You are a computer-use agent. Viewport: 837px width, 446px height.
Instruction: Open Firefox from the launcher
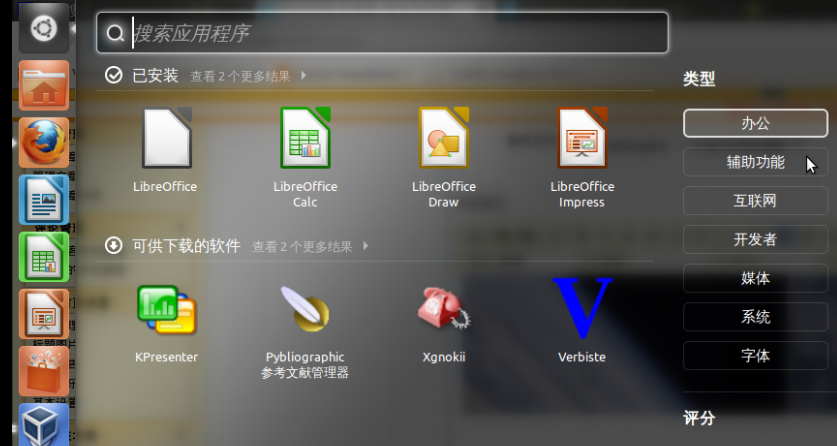[44, 142]
